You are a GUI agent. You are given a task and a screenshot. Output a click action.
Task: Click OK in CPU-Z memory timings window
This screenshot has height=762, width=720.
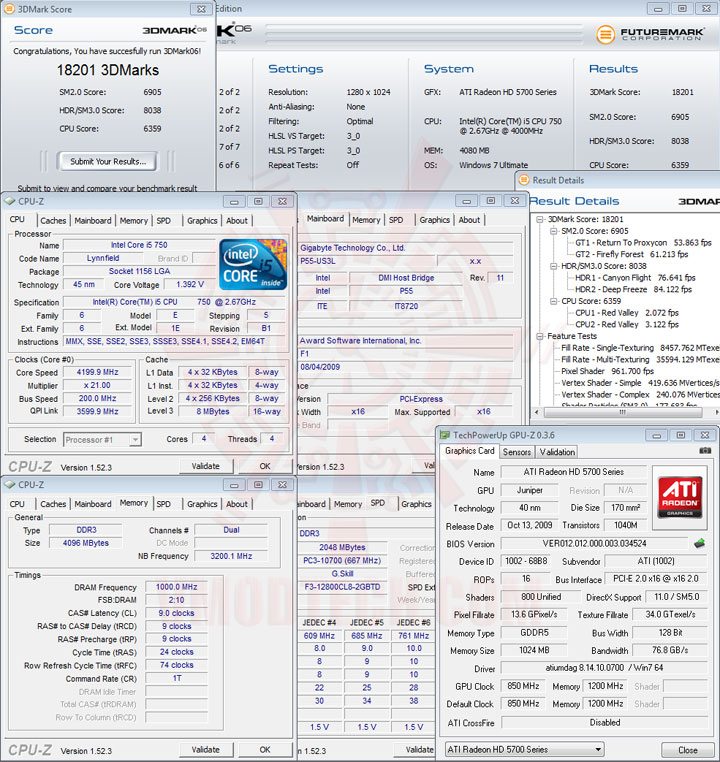click(265, 750)
